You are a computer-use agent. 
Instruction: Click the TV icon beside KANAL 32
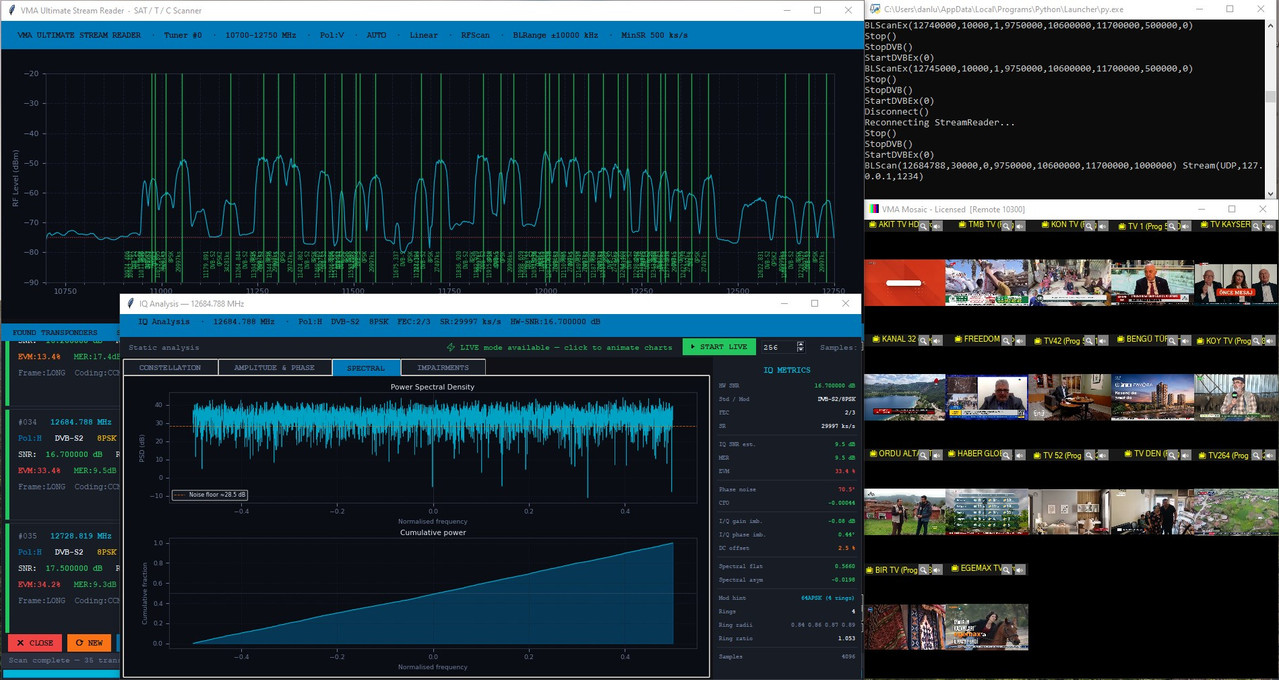point(876,340)
